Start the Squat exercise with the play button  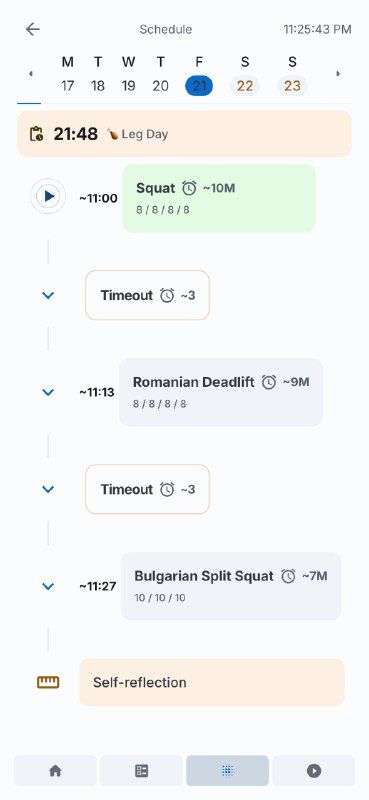coord(48,196)
